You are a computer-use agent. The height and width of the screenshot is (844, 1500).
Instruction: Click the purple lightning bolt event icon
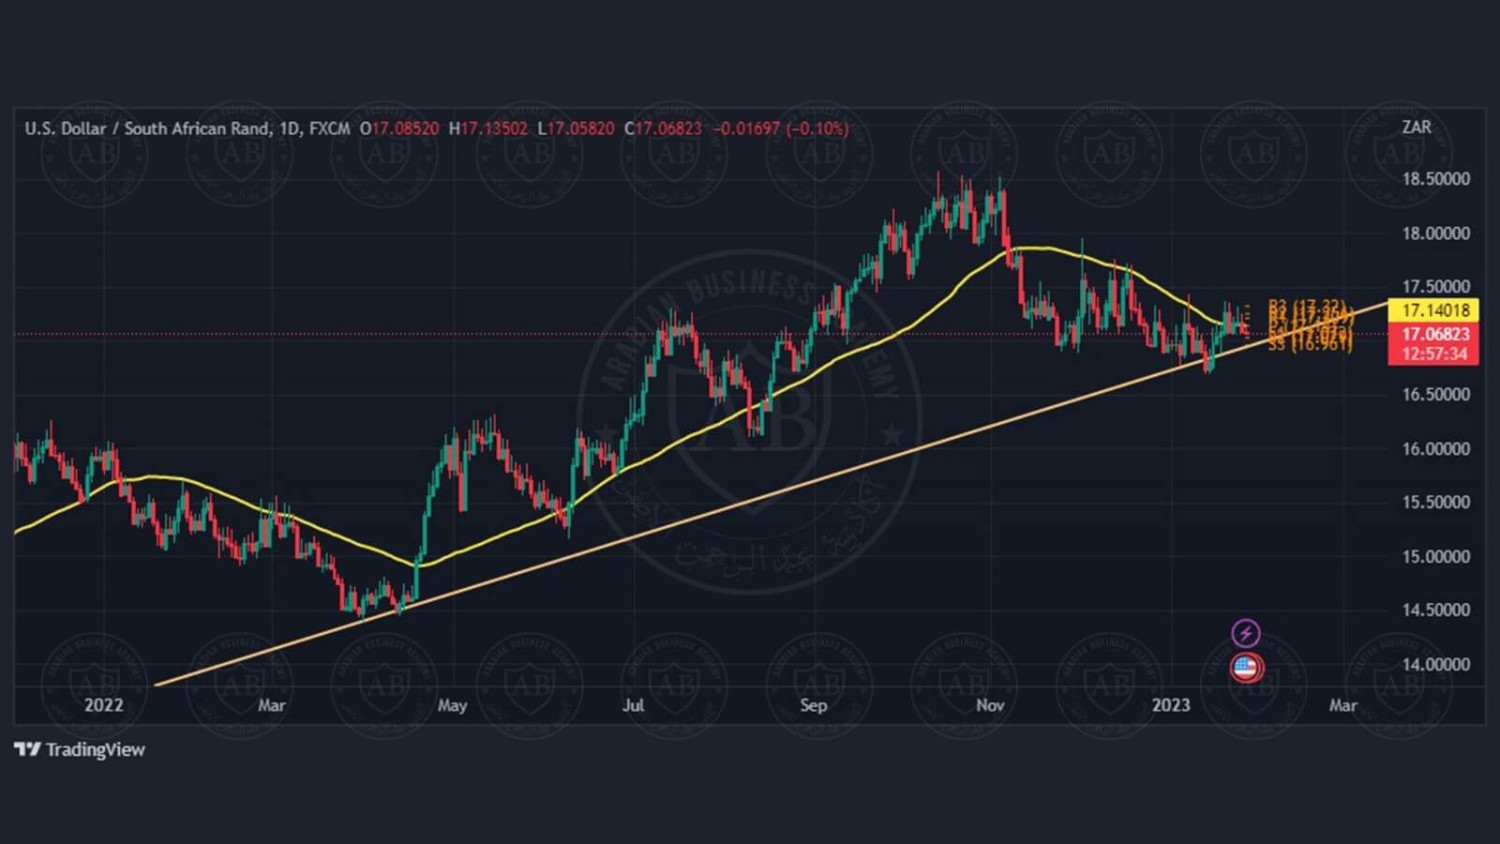(x=1245, y=633)
